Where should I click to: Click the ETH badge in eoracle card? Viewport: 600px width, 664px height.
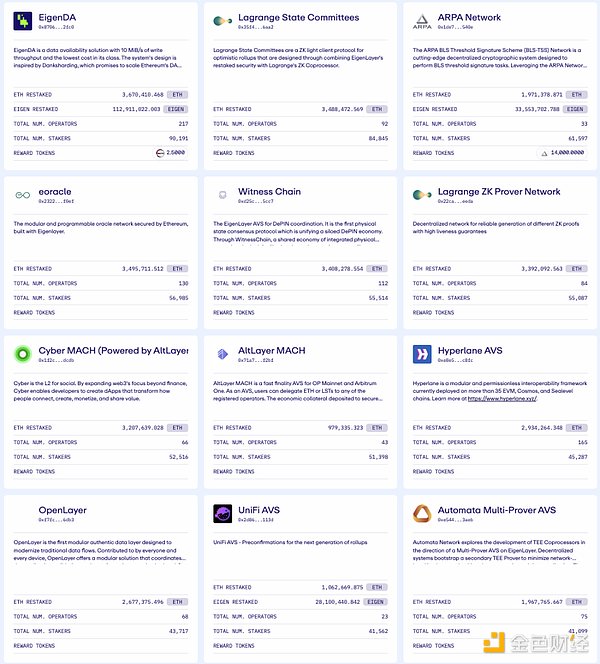point(177,268)
